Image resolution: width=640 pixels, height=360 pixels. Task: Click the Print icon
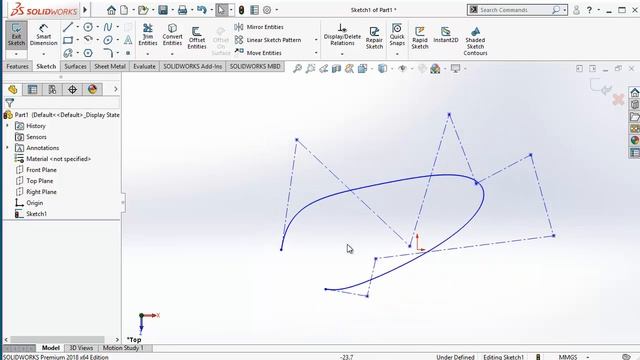point(182,10)
